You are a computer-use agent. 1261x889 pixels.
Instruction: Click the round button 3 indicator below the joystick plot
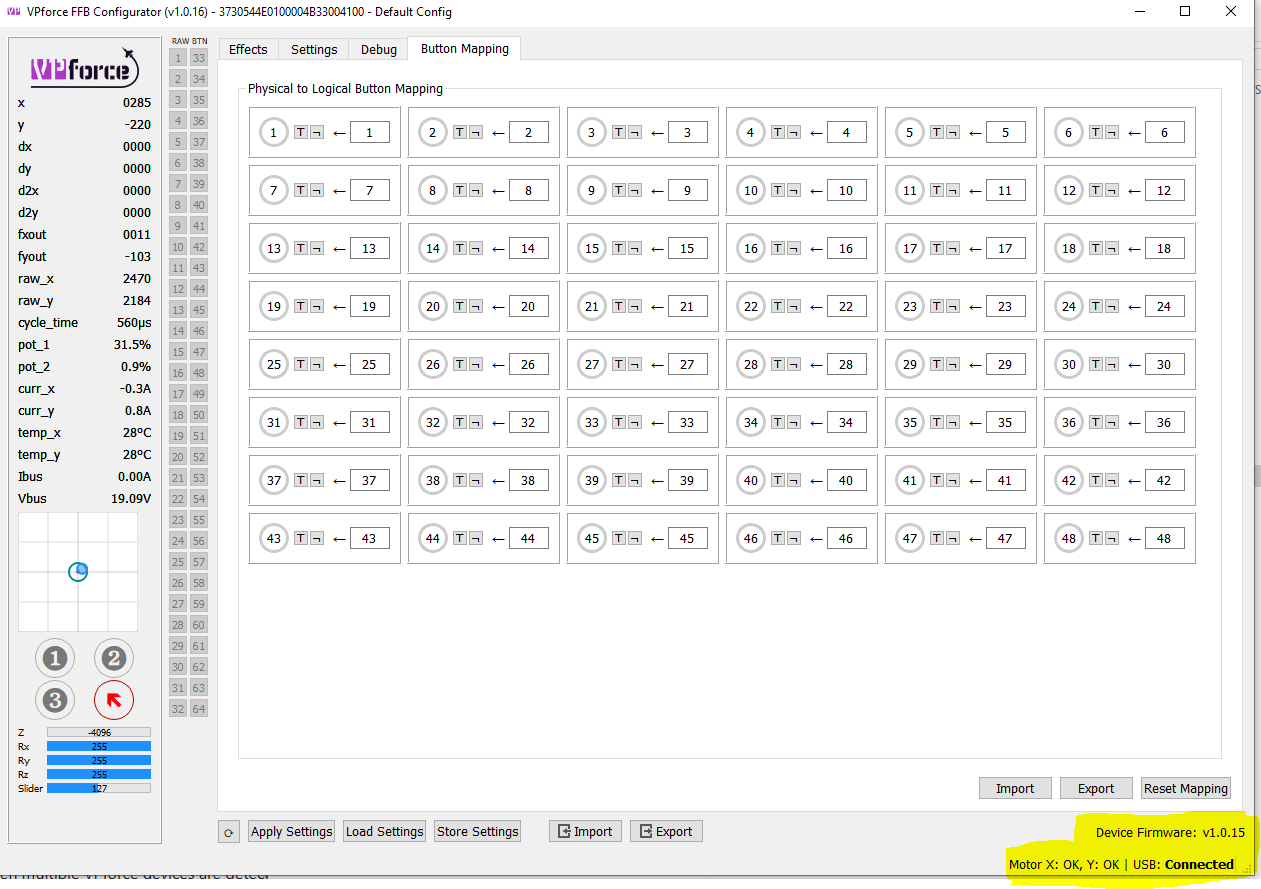click(55, 700)
